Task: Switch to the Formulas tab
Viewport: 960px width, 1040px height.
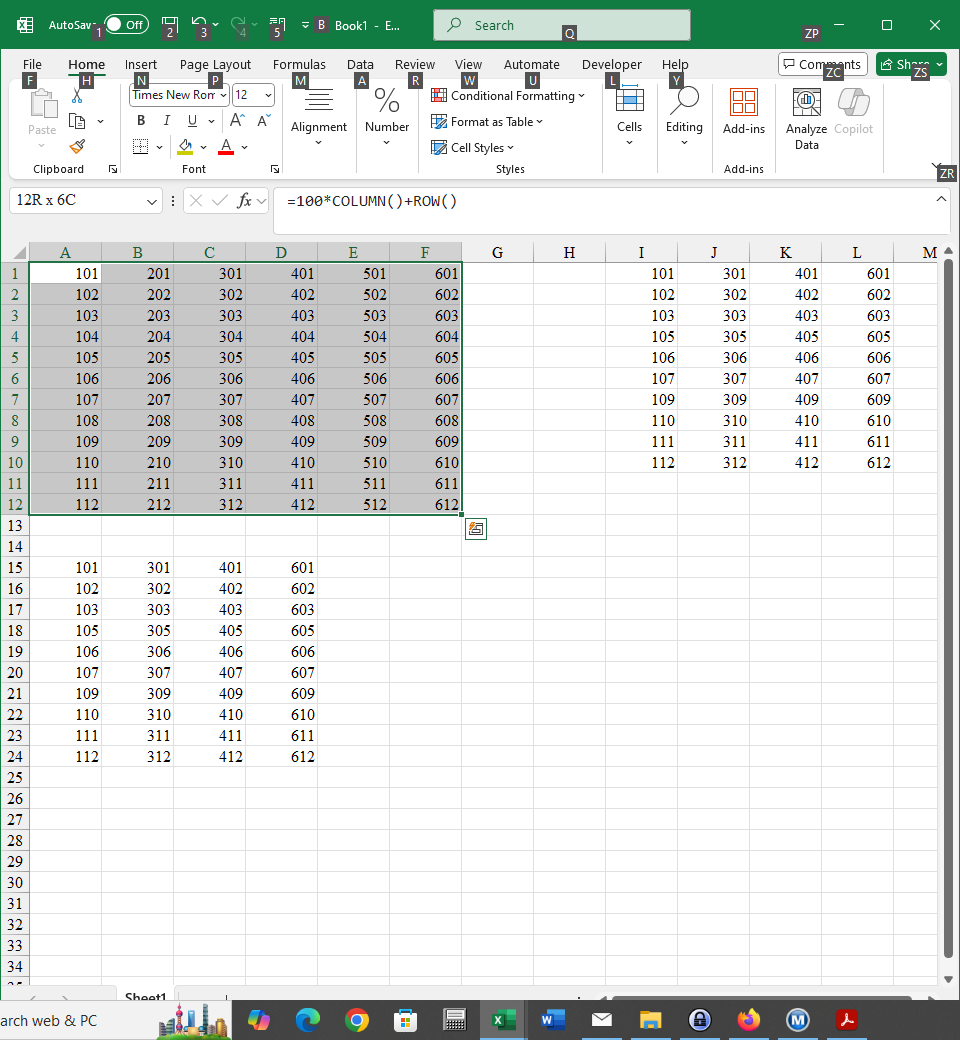Action: [299, 64]
